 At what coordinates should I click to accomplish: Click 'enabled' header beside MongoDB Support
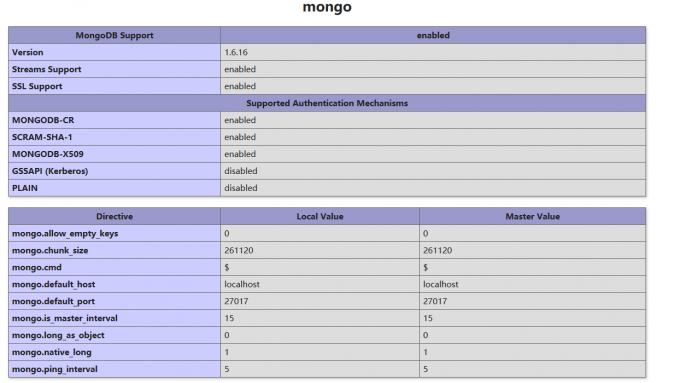pos(433,35)
